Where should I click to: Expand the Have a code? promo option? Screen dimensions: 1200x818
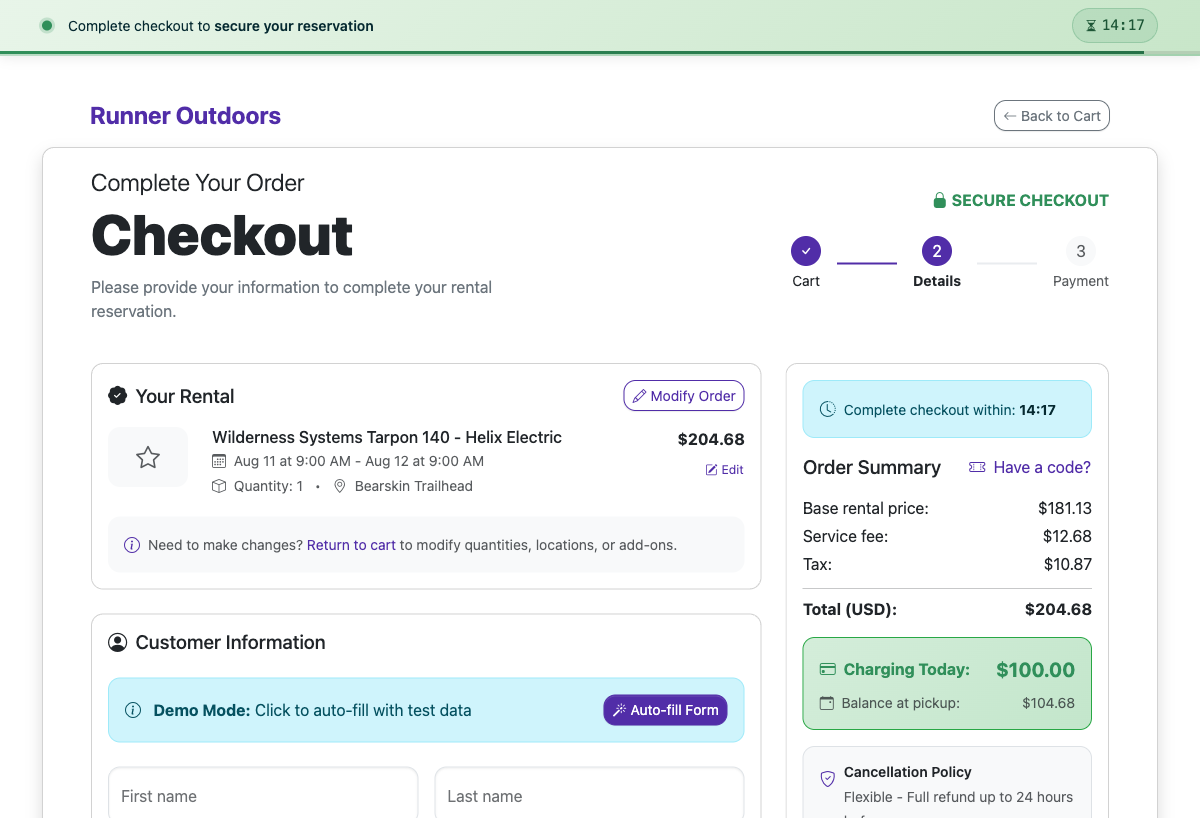click(x=1030, y=467)
